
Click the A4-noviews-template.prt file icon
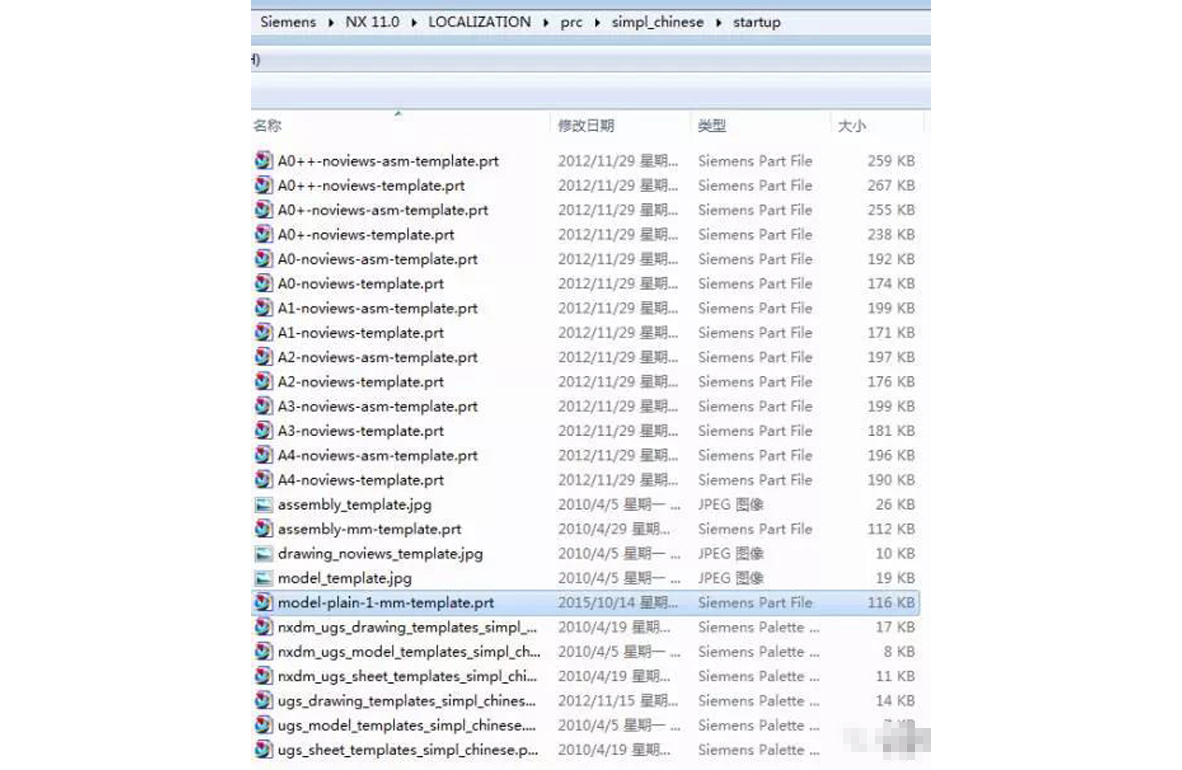[263, 480]
